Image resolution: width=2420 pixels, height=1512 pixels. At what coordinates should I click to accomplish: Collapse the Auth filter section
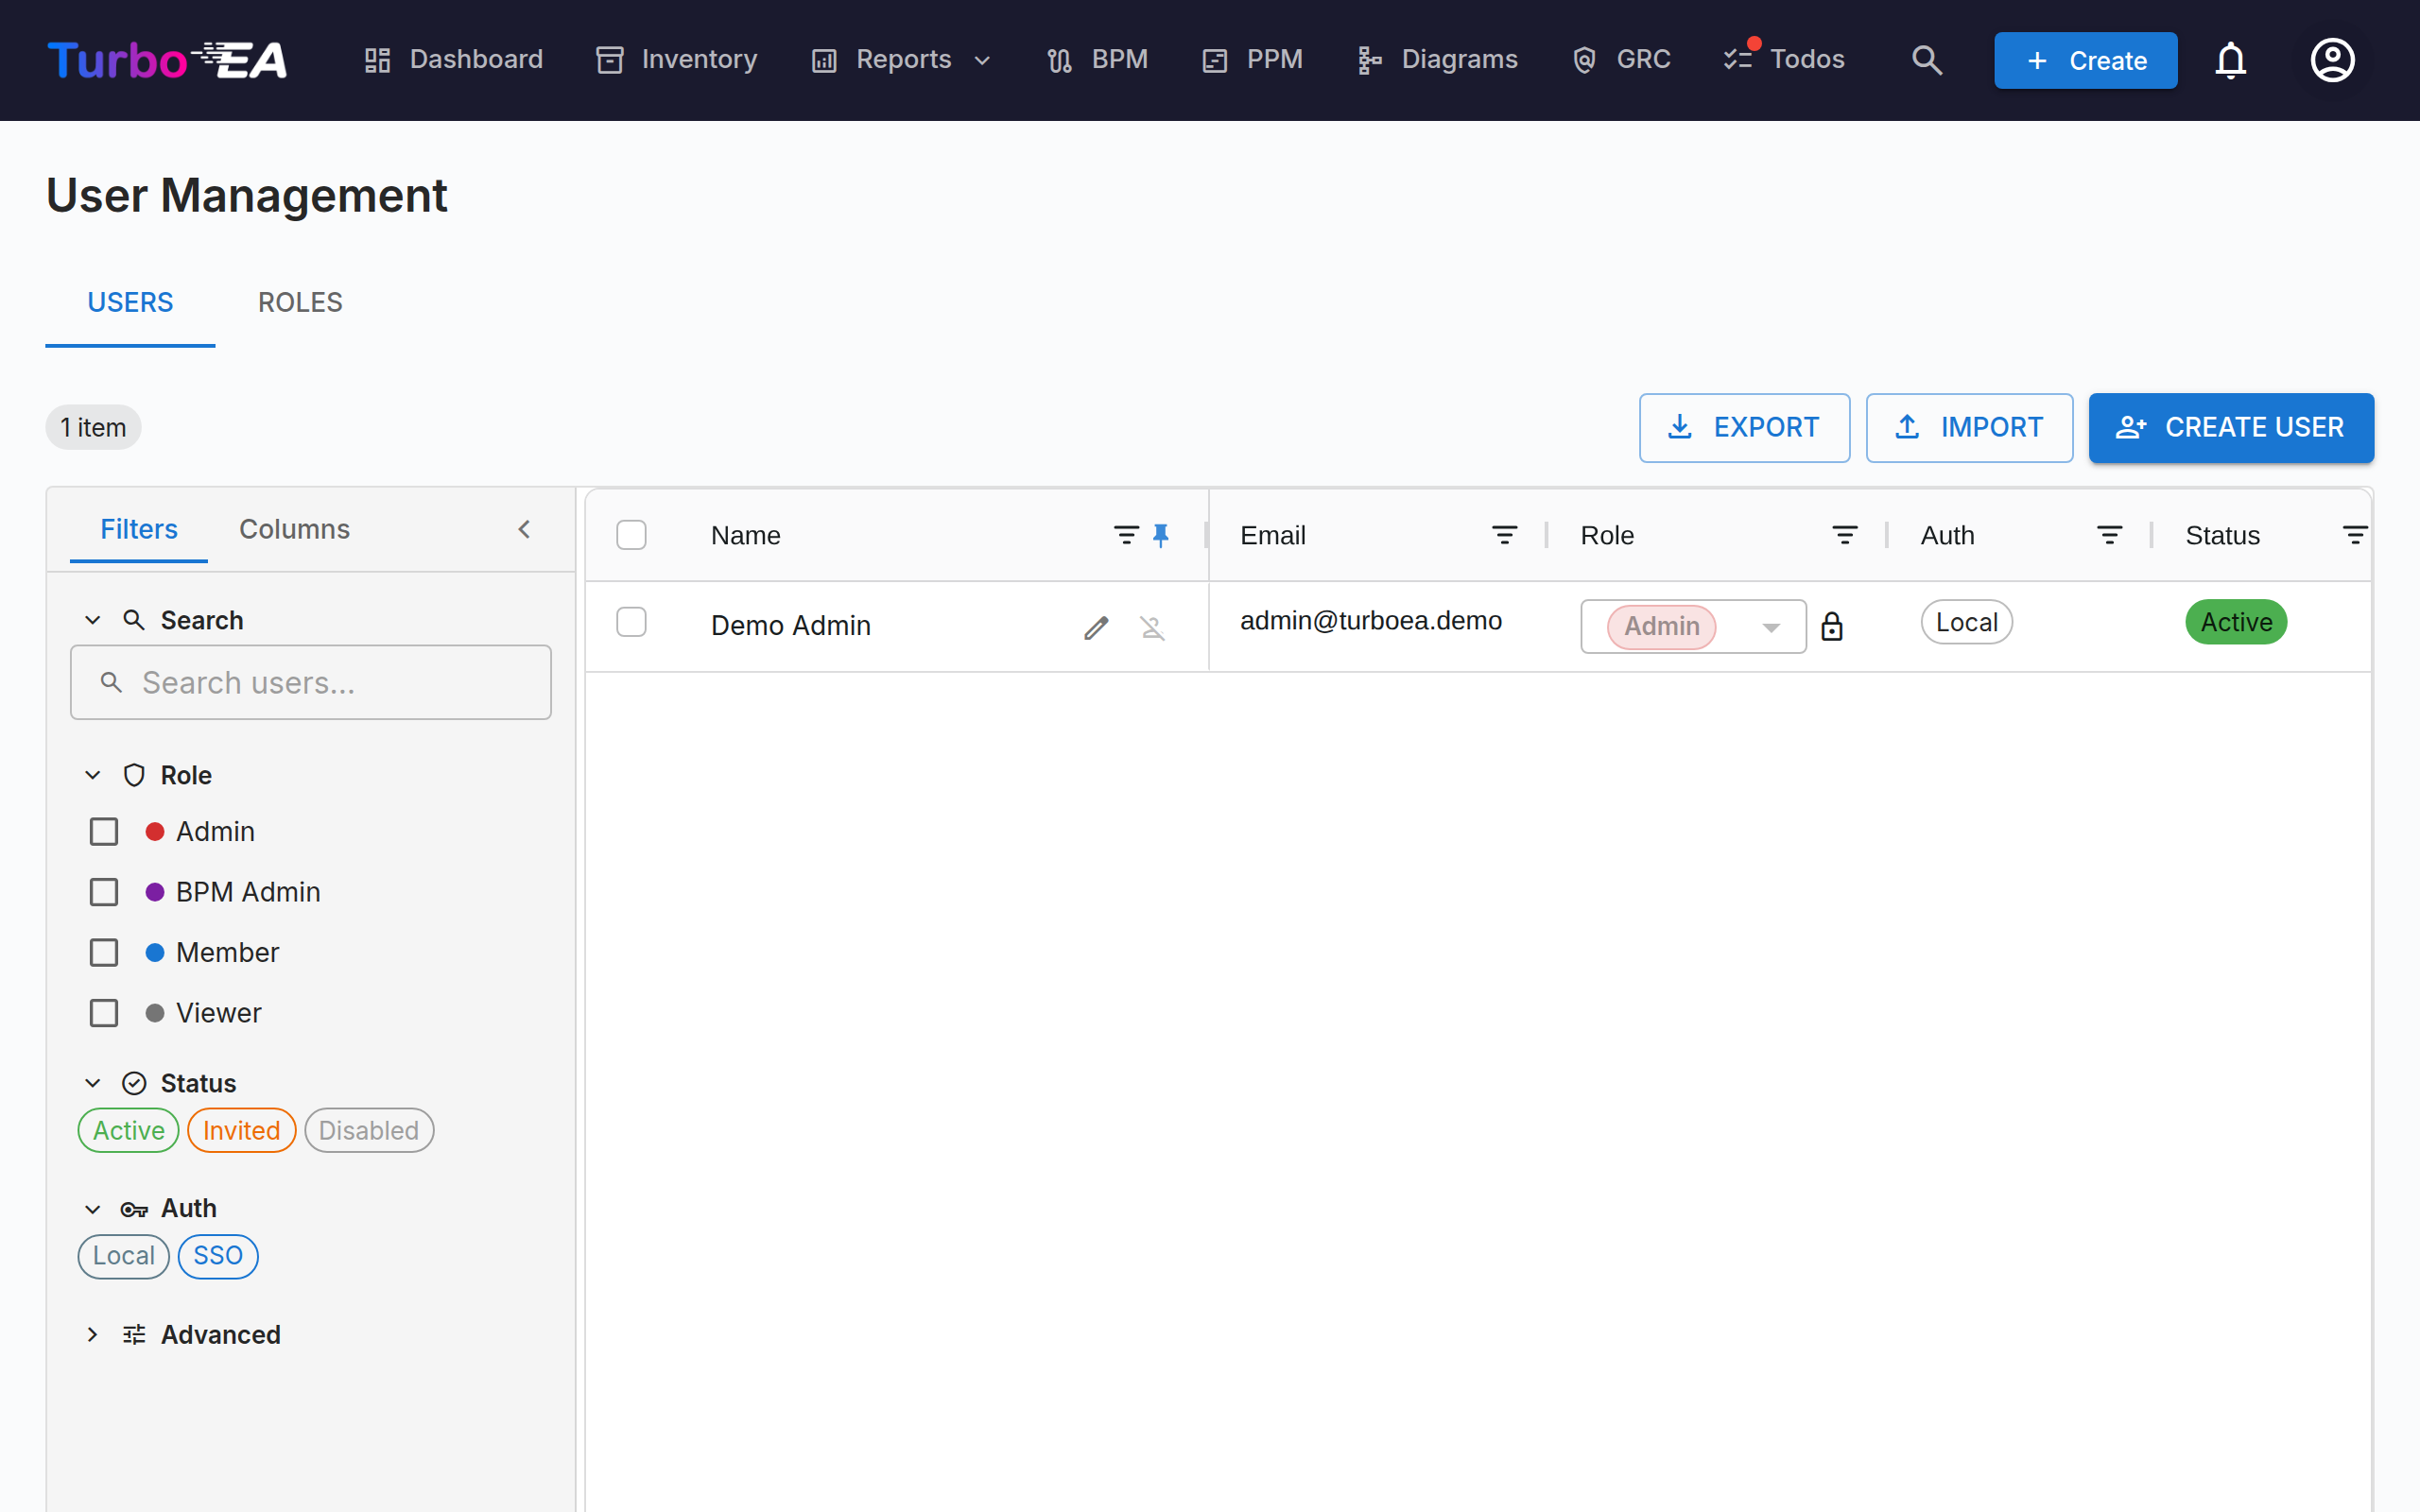pos(93,1209)
